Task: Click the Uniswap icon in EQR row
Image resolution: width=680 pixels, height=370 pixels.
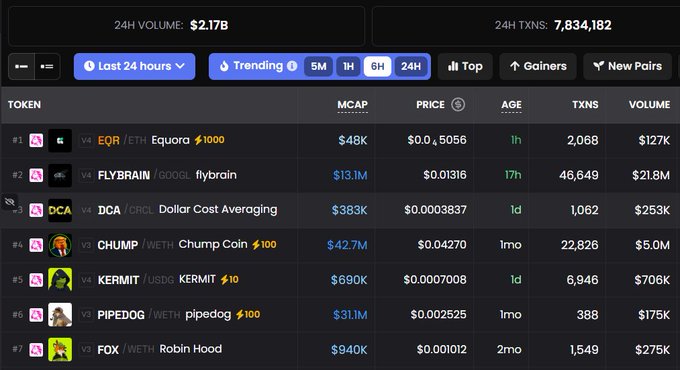Action: click(x=36, y=140)
